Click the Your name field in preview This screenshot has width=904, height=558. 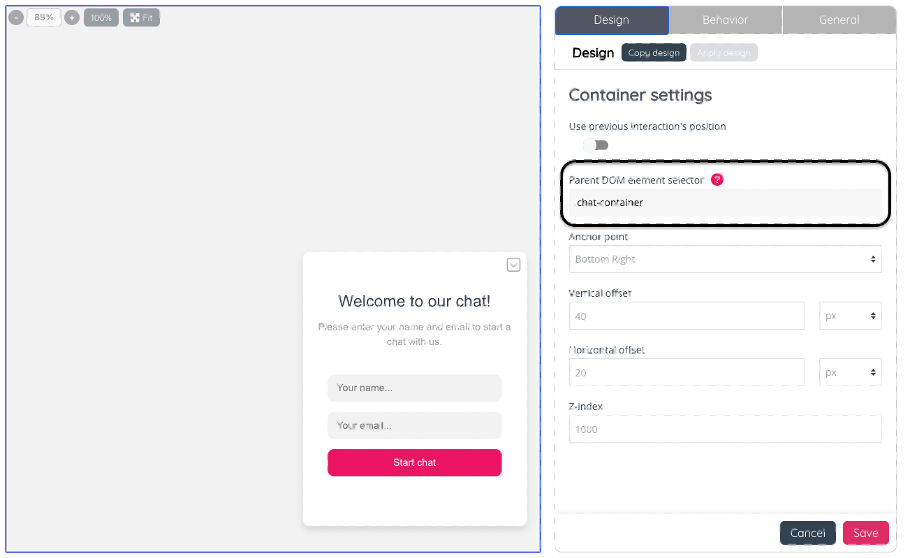coord(414,388)
